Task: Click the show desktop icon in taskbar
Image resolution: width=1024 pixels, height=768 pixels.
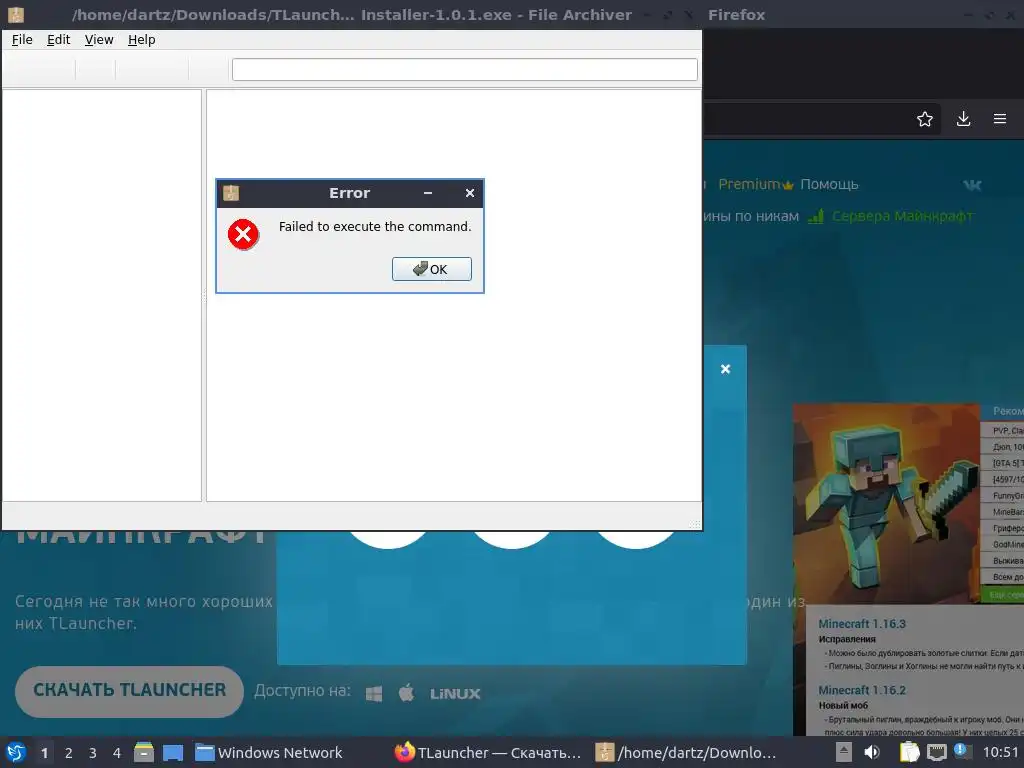Action: tap(173, 753)
